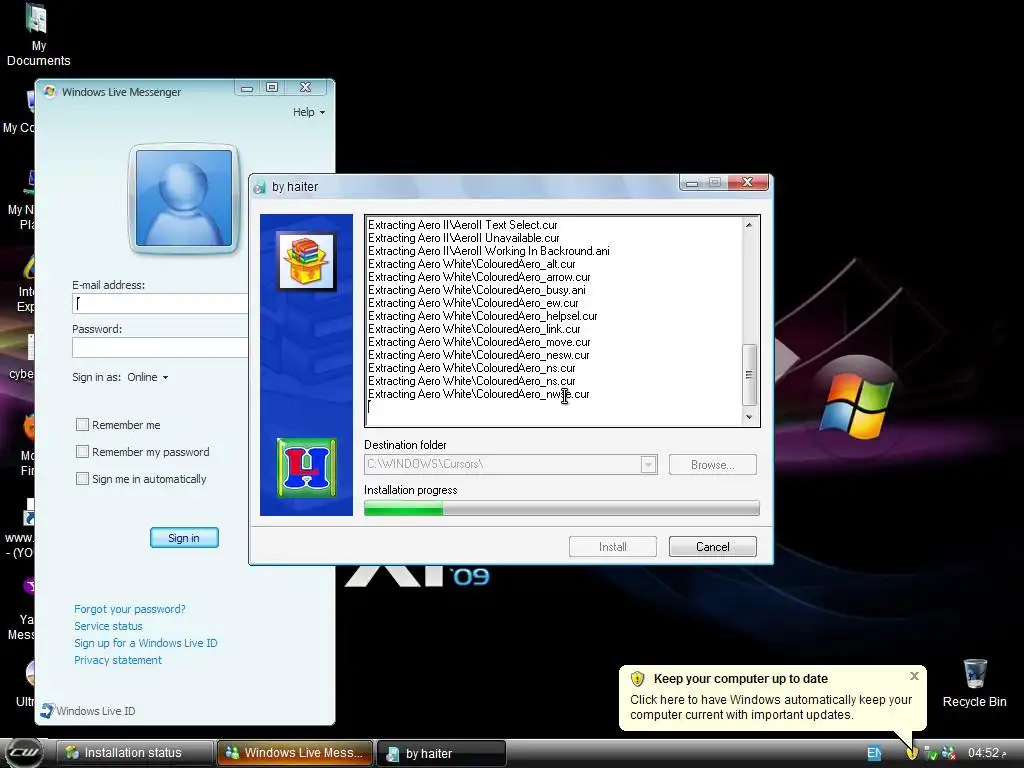
Task: Check the Remember me checkbox
Action: pos(82,424)
